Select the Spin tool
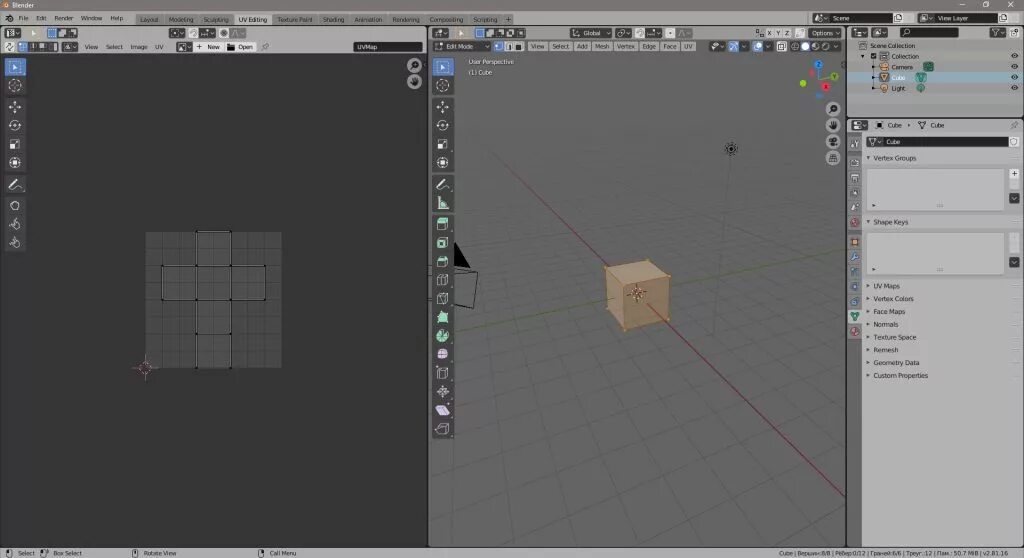This screenshot has height=558, width=1024. pyautogui.click(x=443, y=336)
